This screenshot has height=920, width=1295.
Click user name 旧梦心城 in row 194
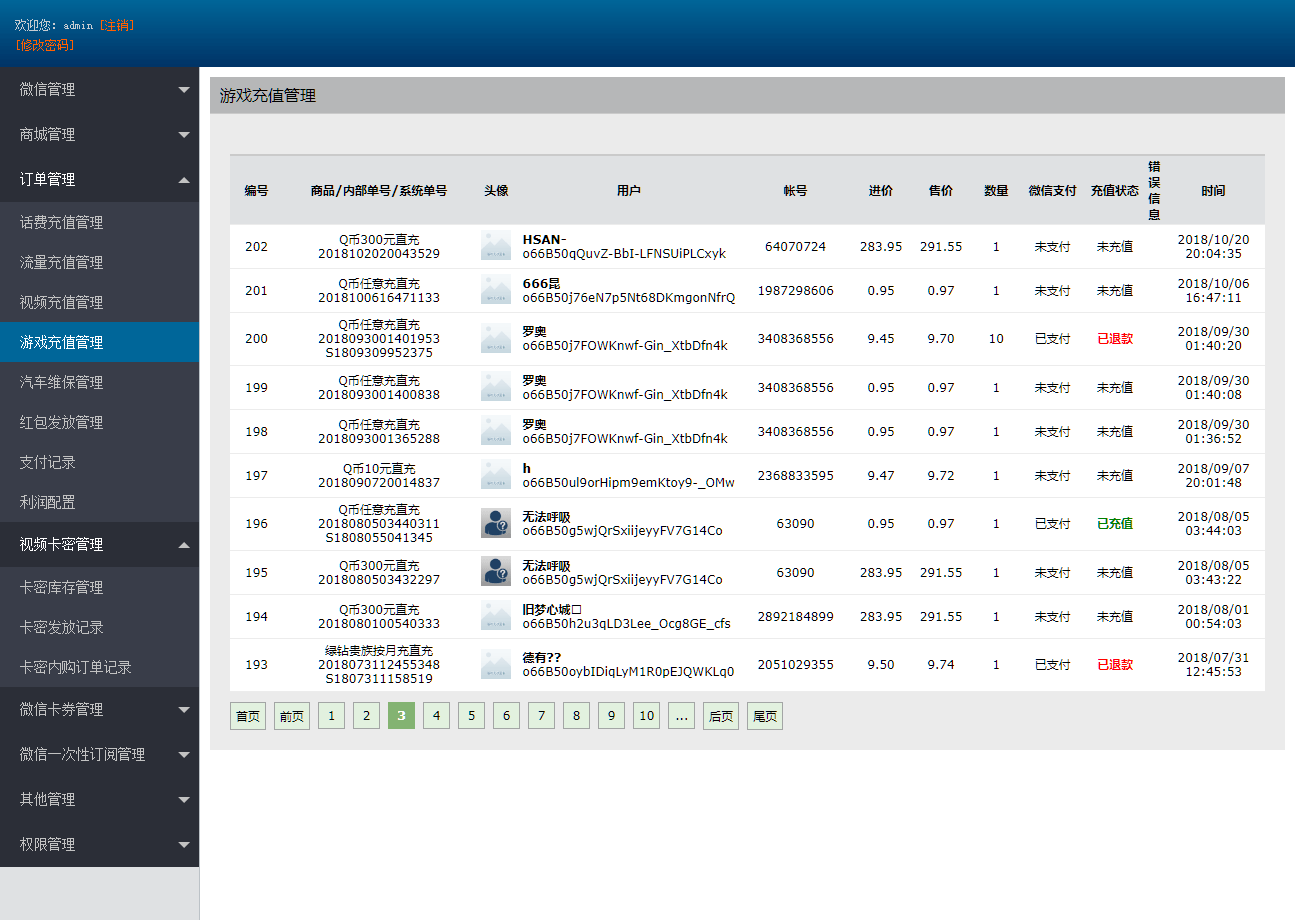point(552,609)
